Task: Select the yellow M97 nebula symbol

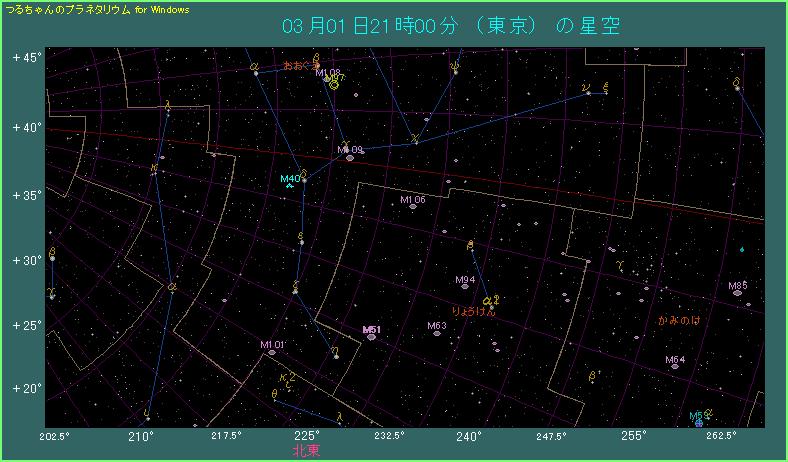Action: (x=334, y=85)
